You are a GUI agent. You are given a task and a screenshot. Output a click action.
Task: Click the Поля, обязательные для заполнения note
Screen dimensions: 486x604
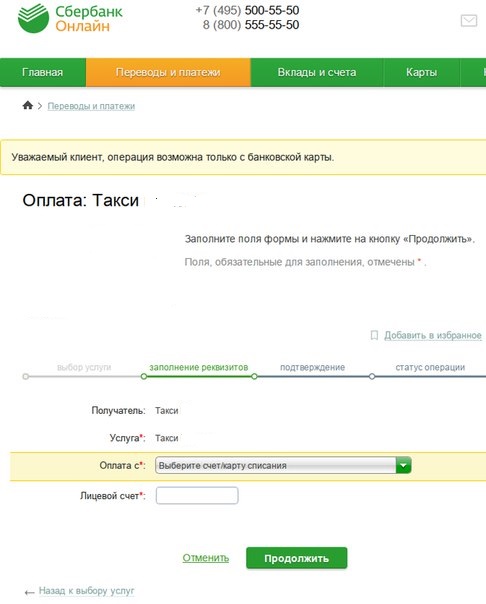click(305, 262)
